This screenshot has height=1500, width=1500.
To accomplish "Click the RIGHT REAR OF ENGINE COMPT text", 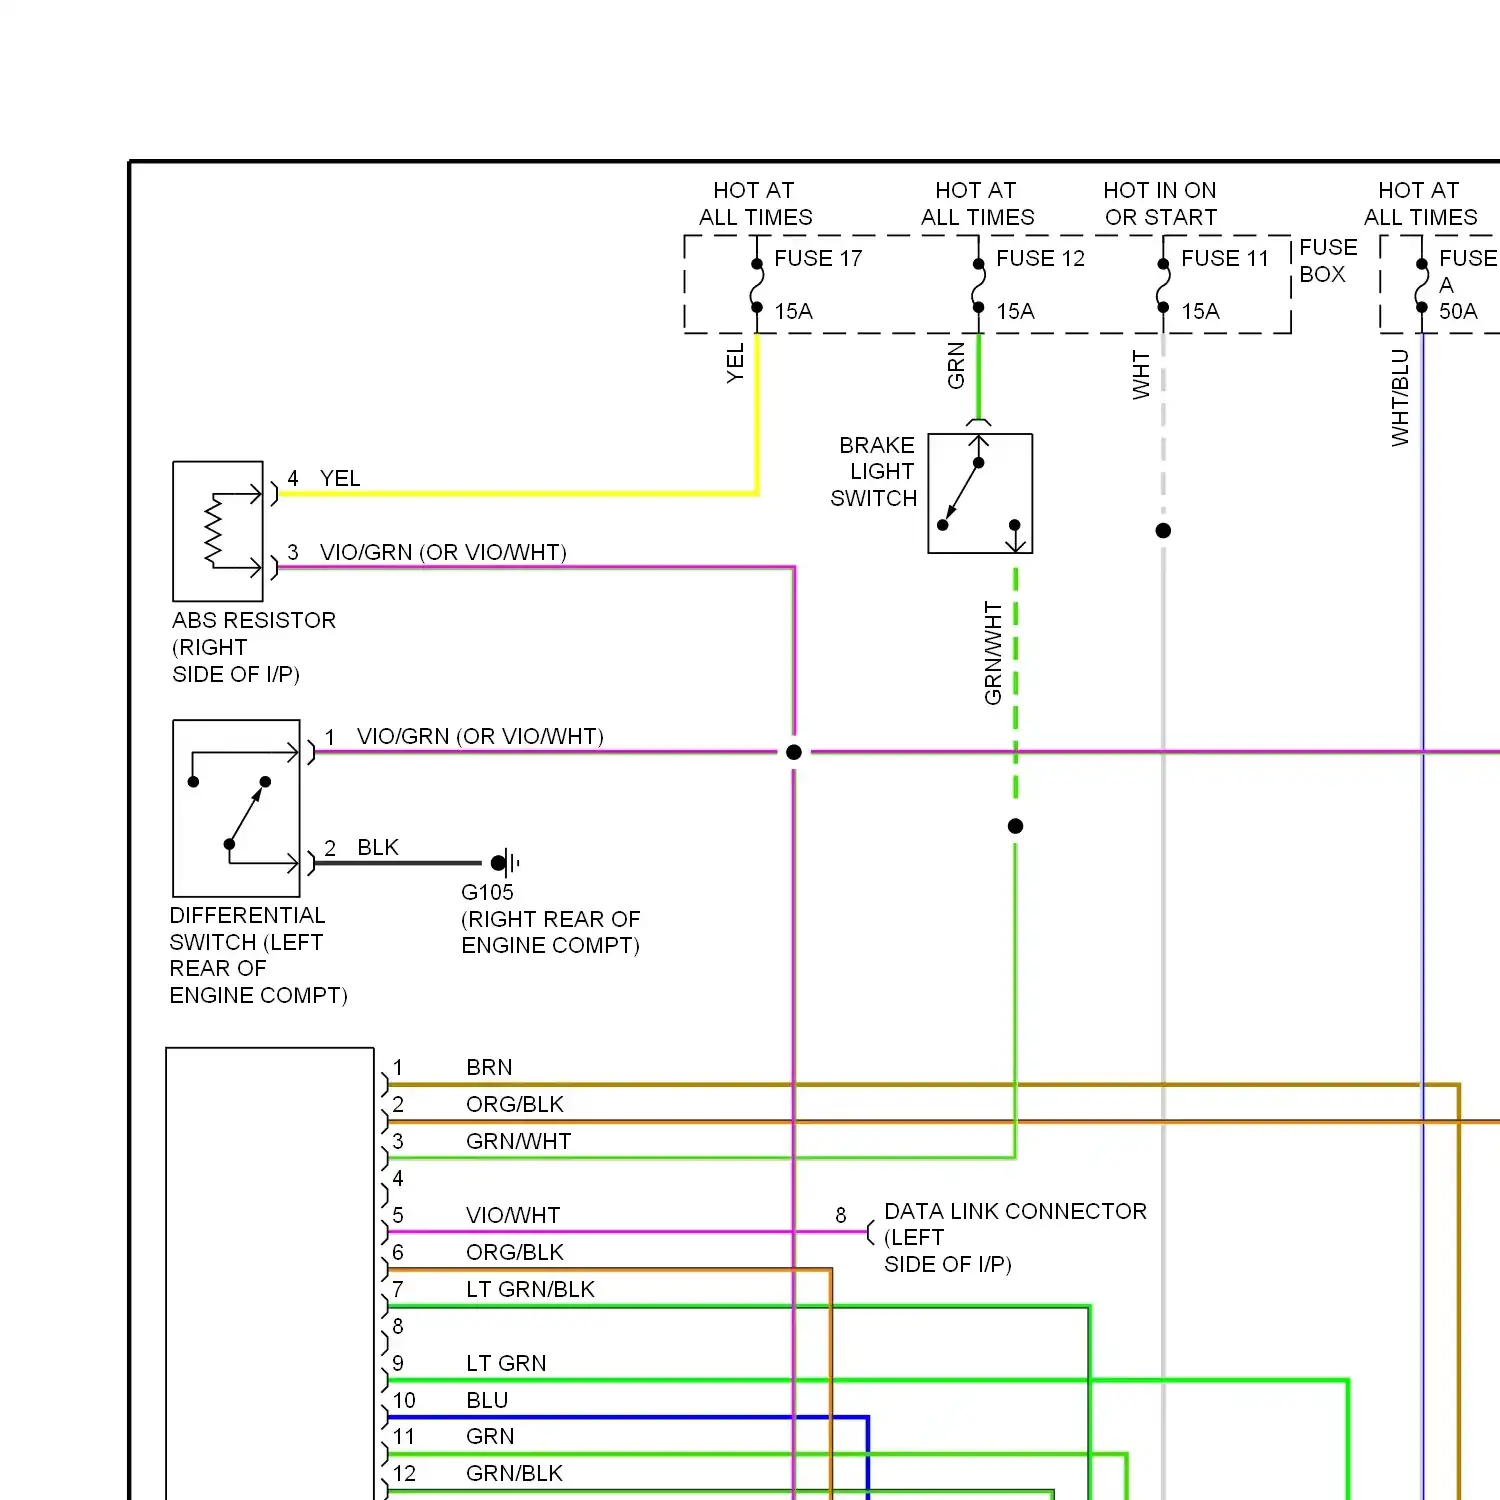I will [x=550, y=932].
